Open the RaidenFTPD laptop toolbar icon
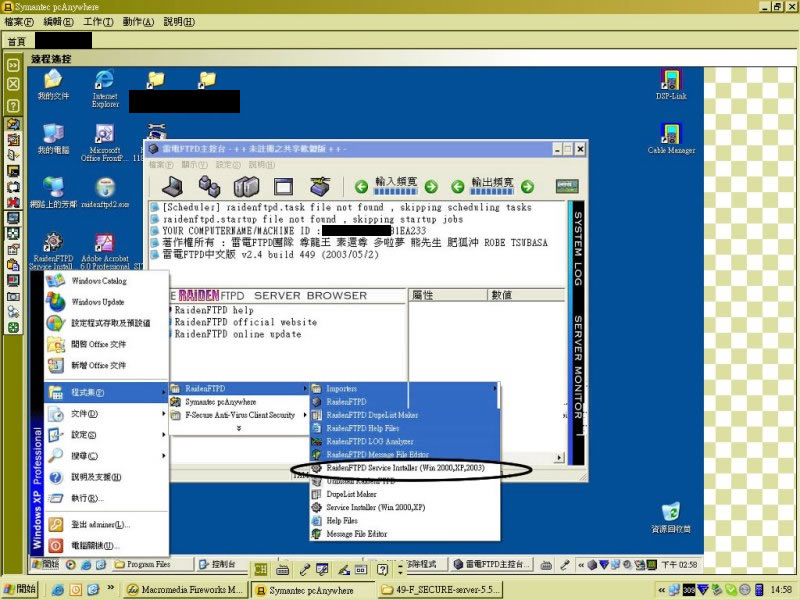The width and height of the screenshot is (800, 600). coord(172,187)
